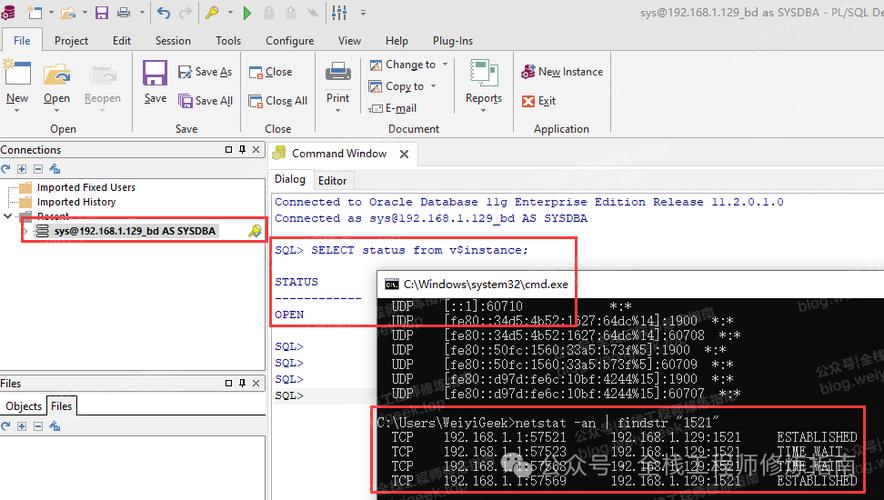
Task: Click Save All in the ribbon
Action: tap(205, 100)
